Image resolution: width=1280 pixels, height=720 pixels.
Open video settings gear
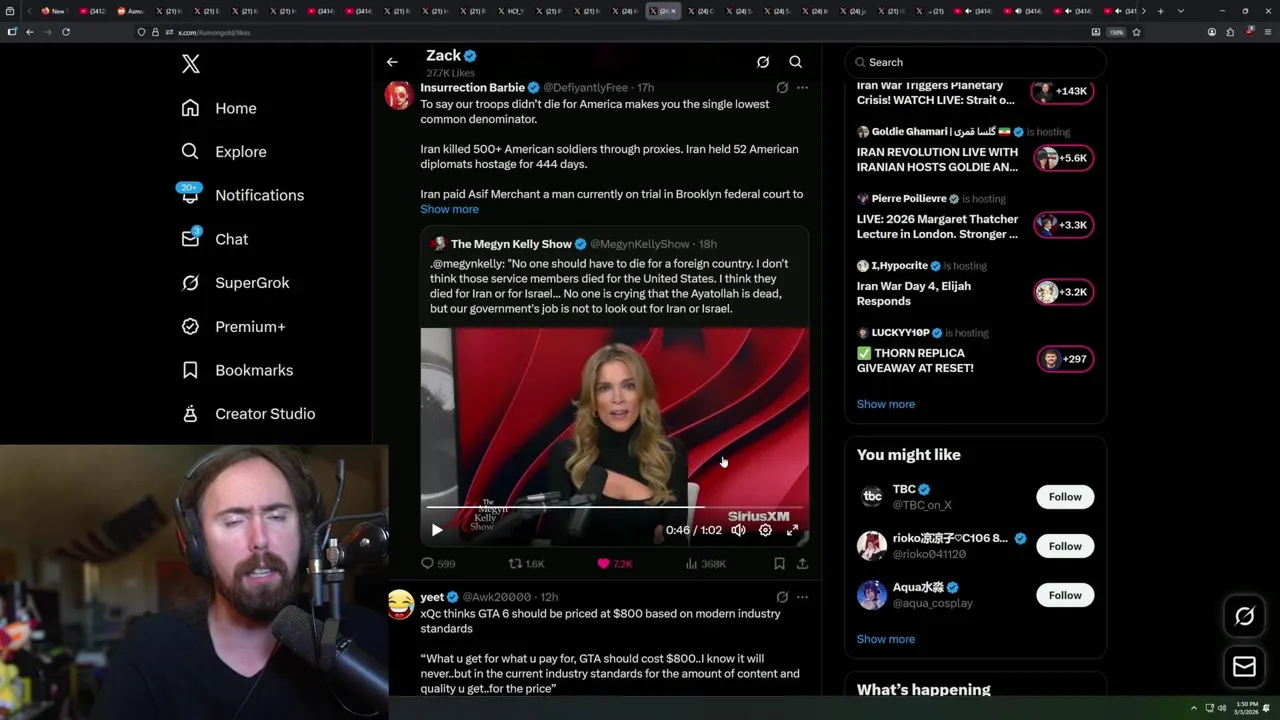pyautogui.click(x=765, y=530)
